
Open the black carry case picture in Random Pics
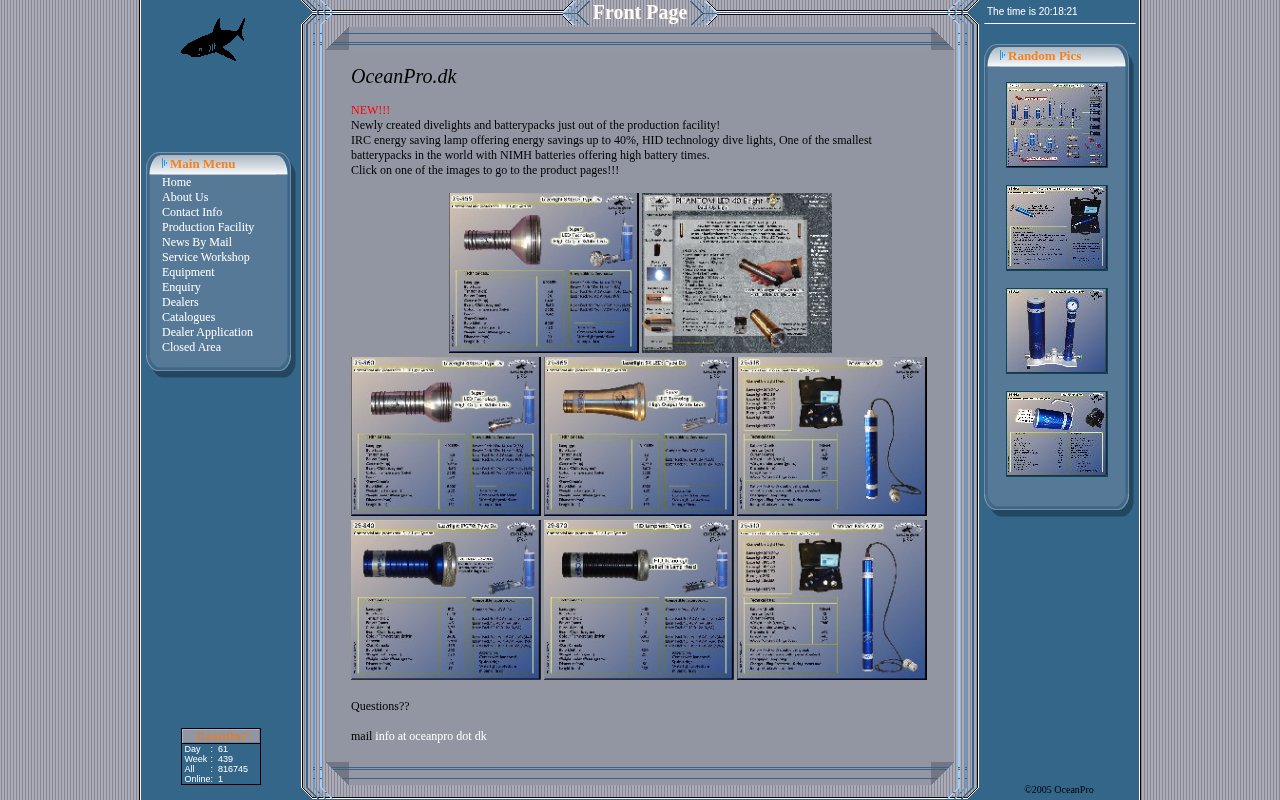click(1056, 228)
